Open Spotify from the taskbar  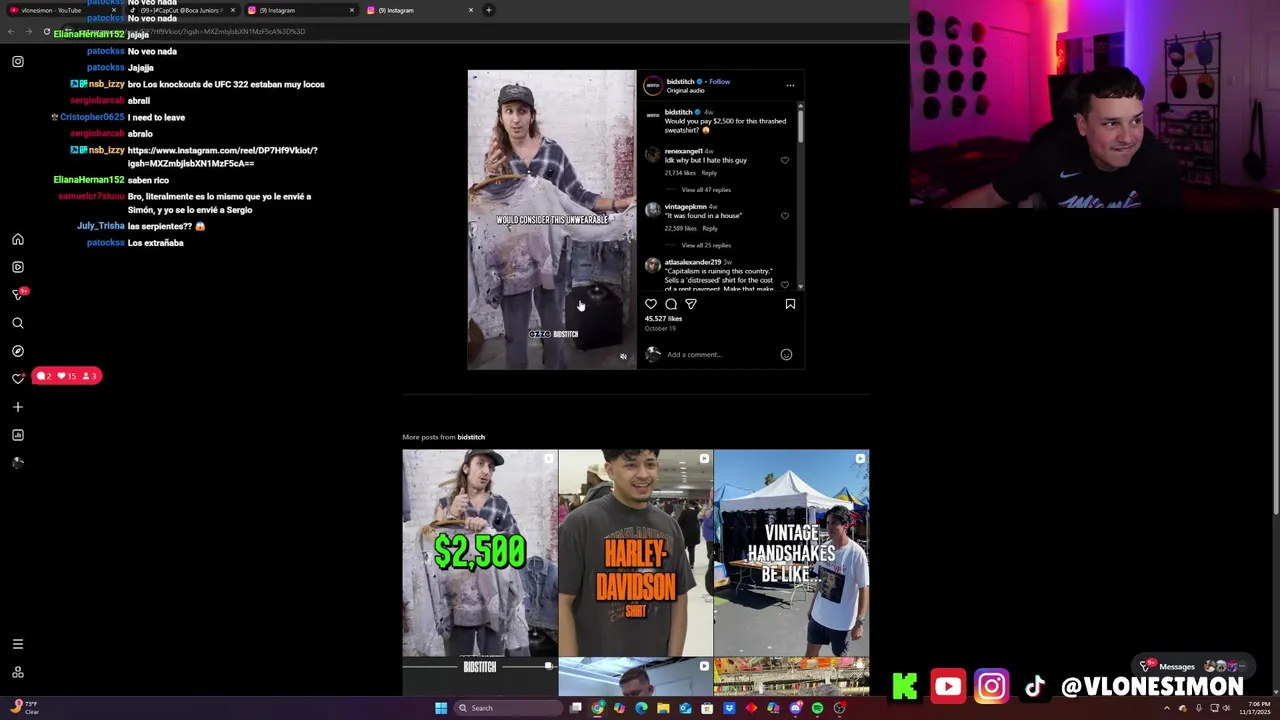(817, 708)
